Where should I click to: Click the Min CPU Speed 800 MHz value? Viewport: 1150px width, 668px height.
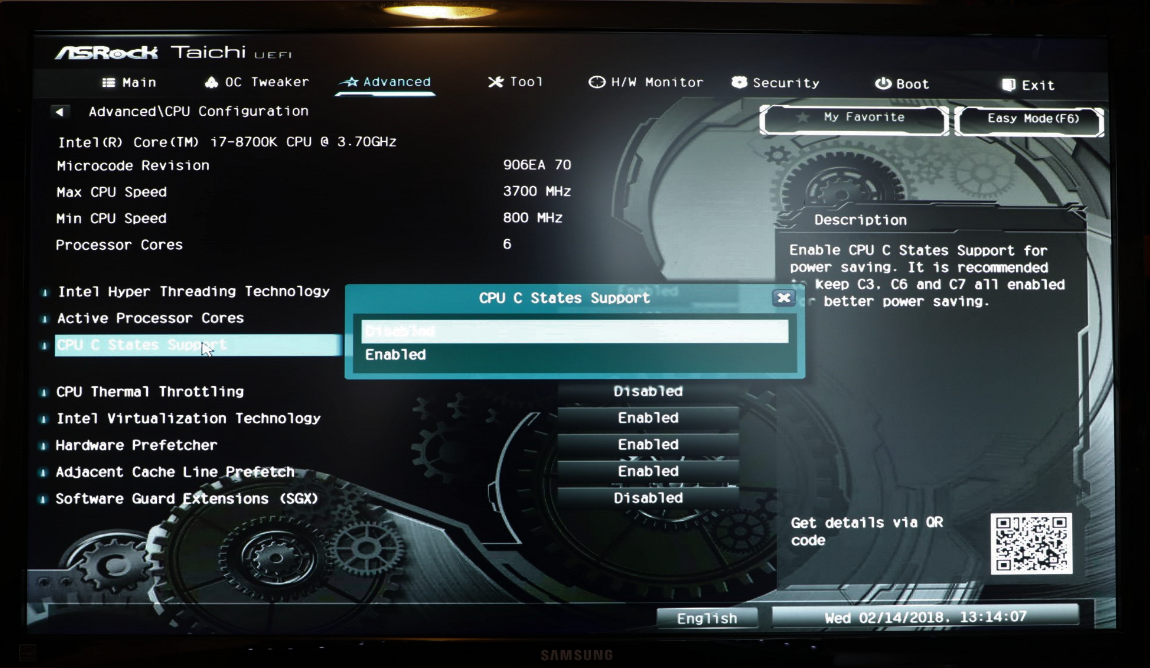[x=532, y=218]
